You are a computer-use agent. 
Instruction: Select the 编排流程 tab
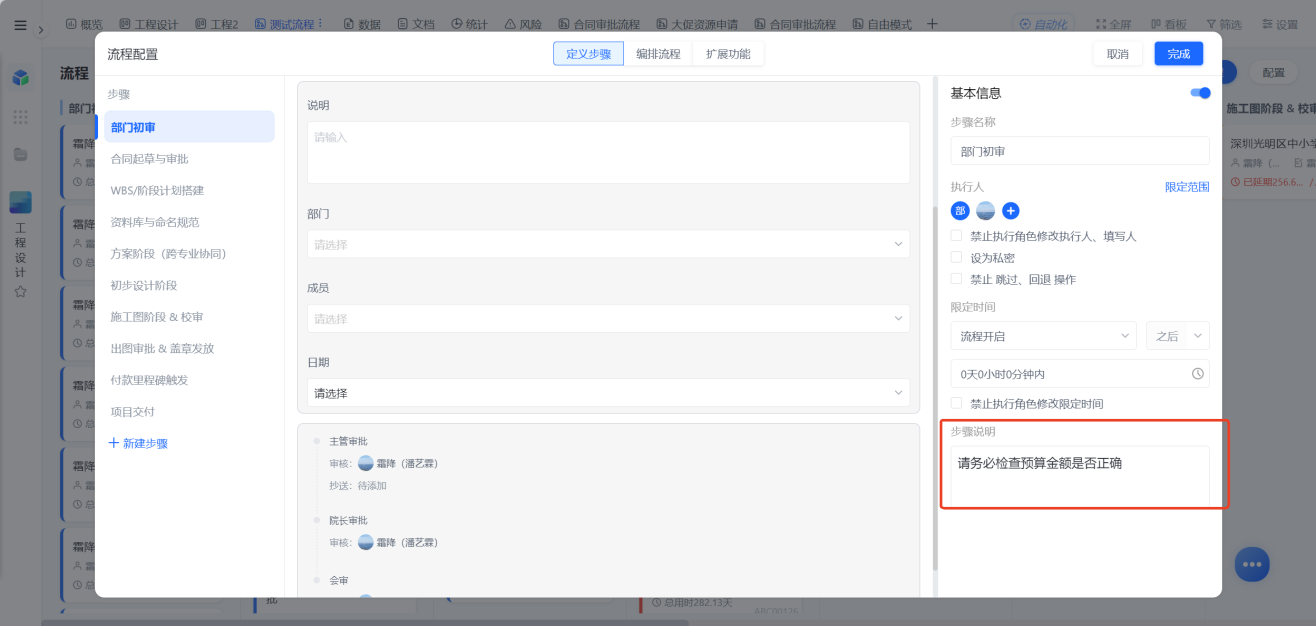(658, 54)
